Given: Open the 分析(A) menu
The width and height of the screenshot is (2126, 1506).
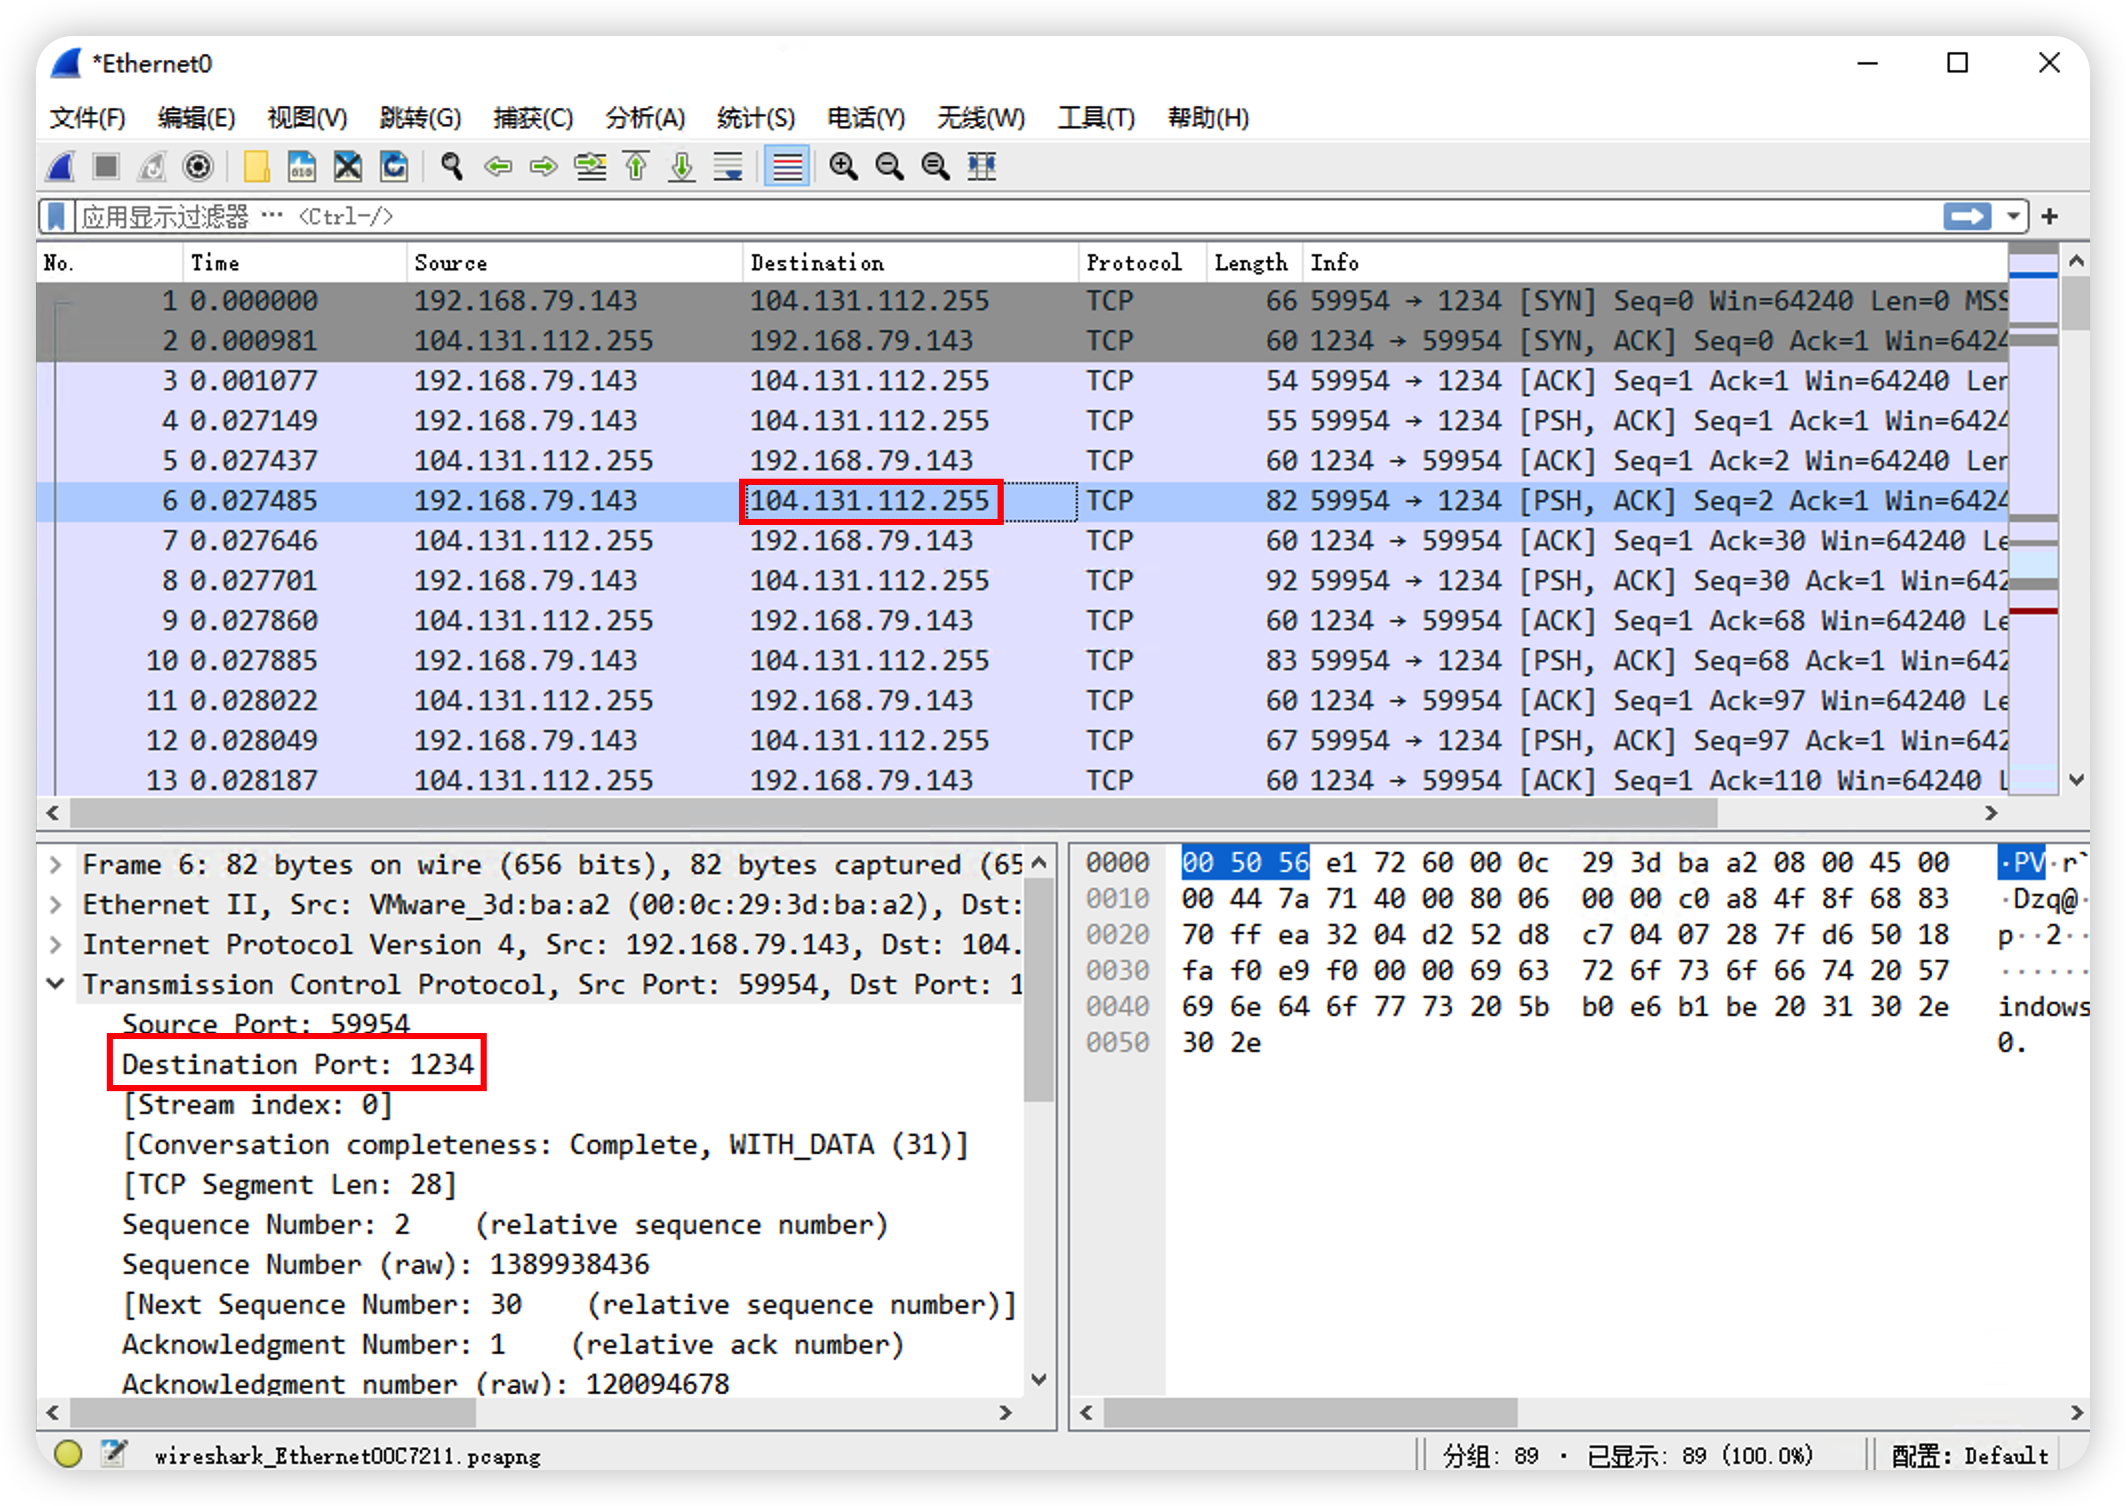Looking at the screenshot, I should click(645, 118).
